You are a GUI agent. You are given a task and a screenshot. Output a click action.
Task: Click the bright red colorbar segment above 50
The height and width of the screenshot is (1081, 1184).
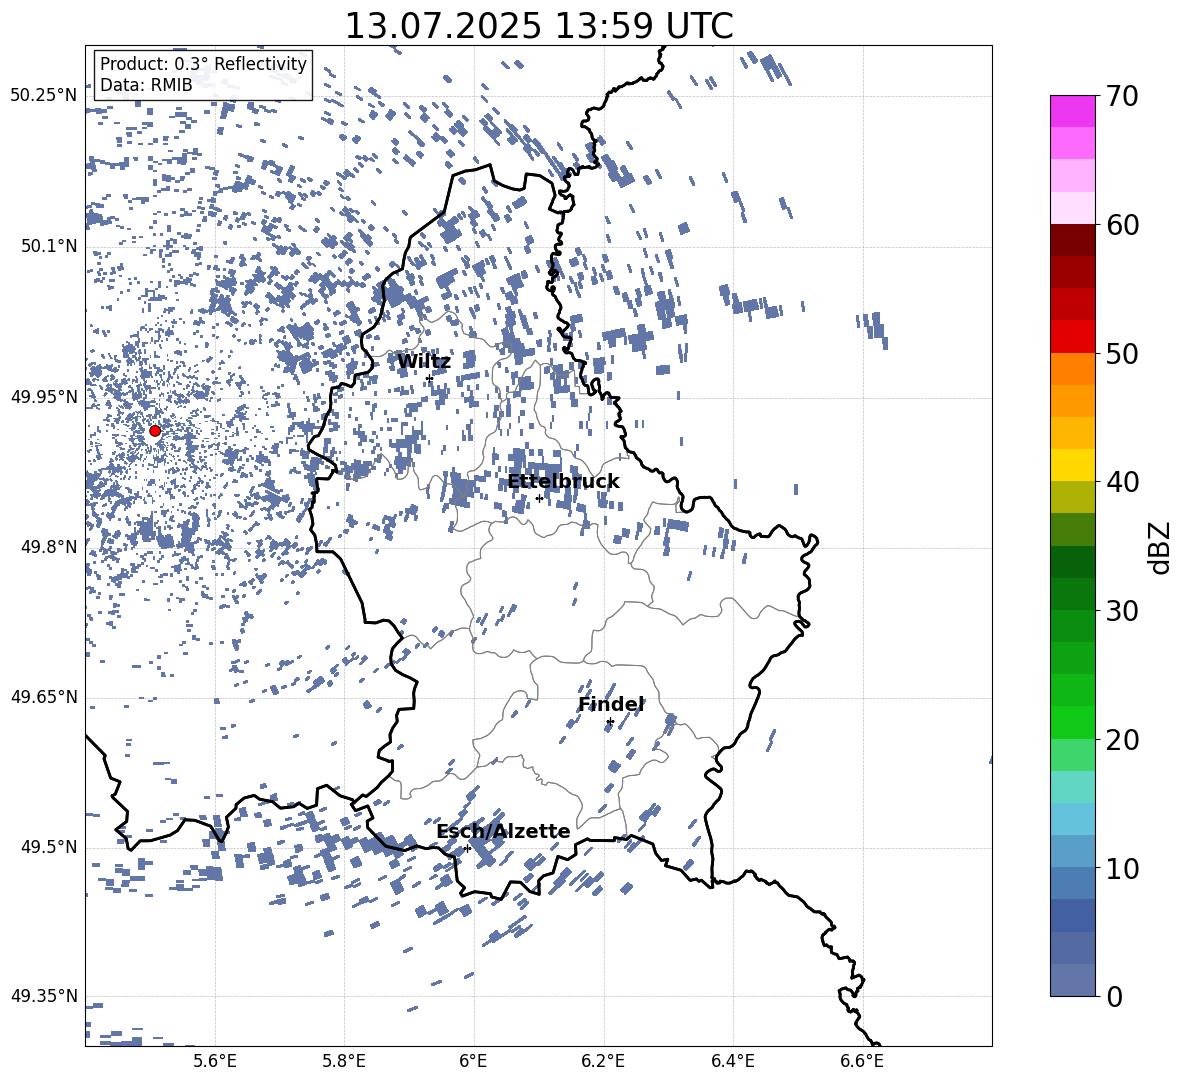point(1072,337)
